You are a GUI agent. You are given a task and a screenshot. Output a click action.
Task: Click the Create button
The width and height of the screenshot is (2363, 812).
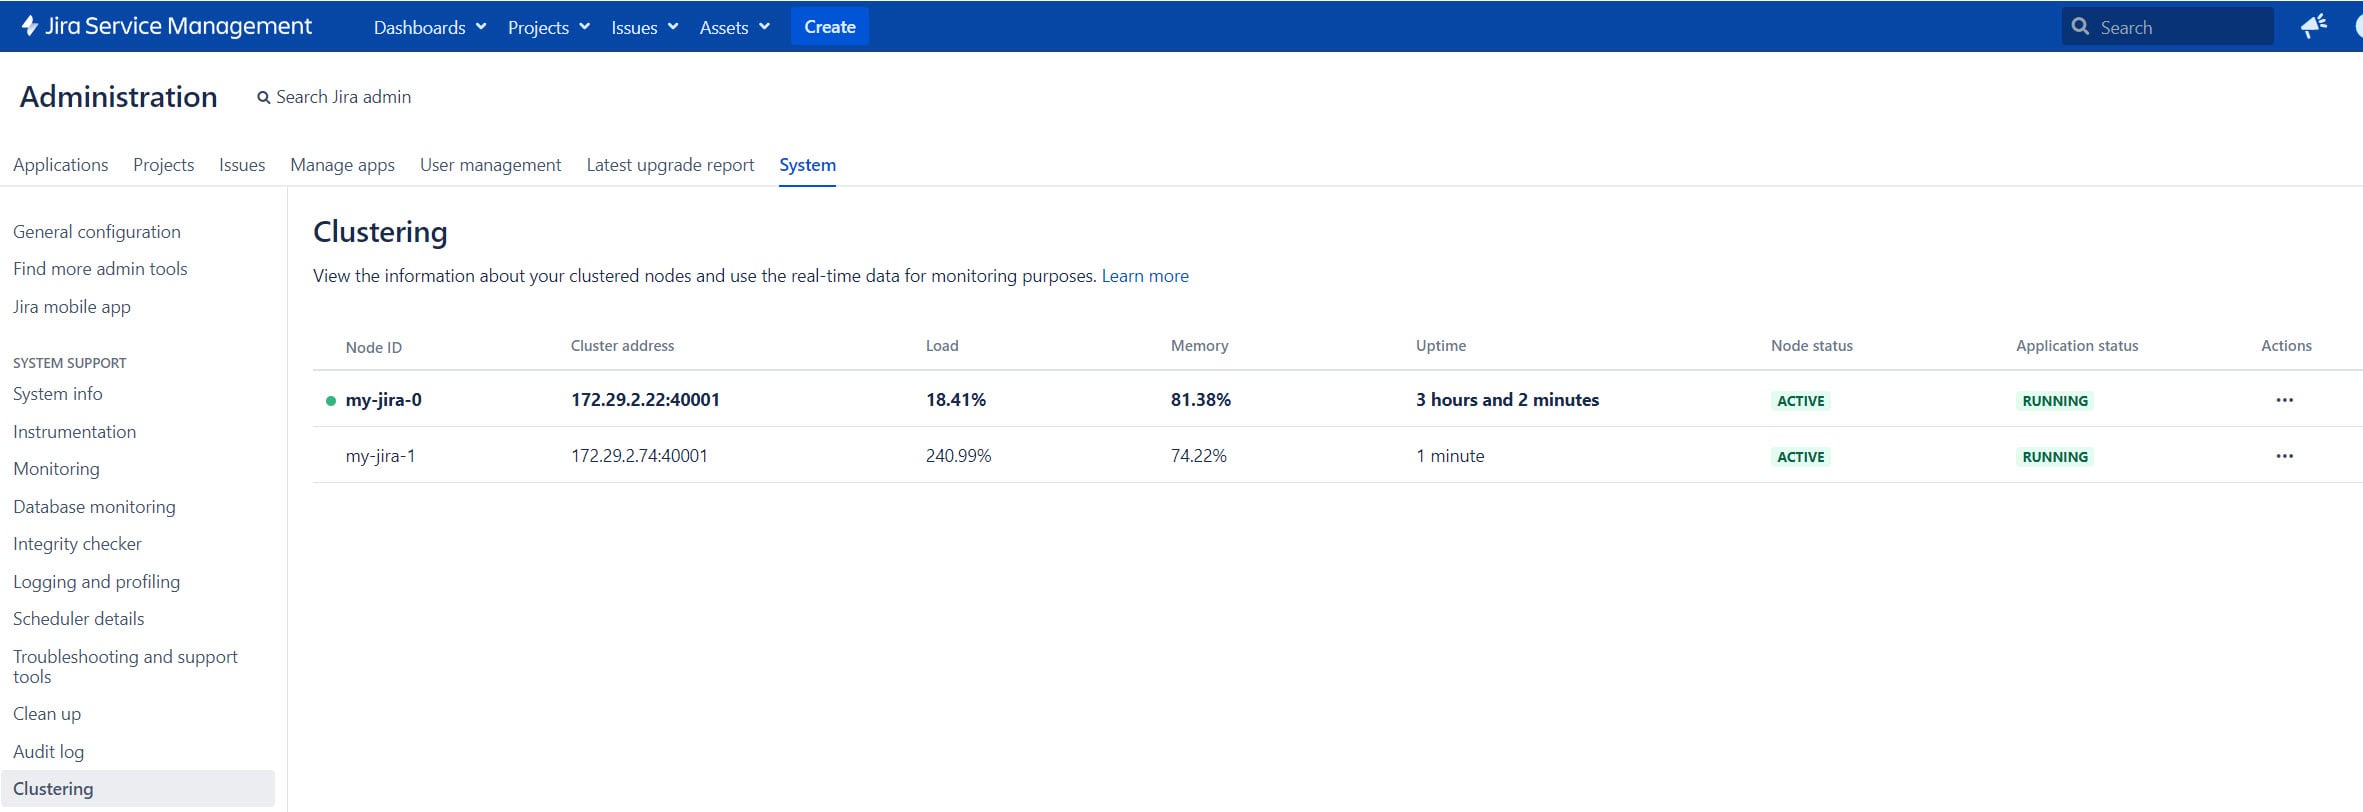tap(830, 27)
